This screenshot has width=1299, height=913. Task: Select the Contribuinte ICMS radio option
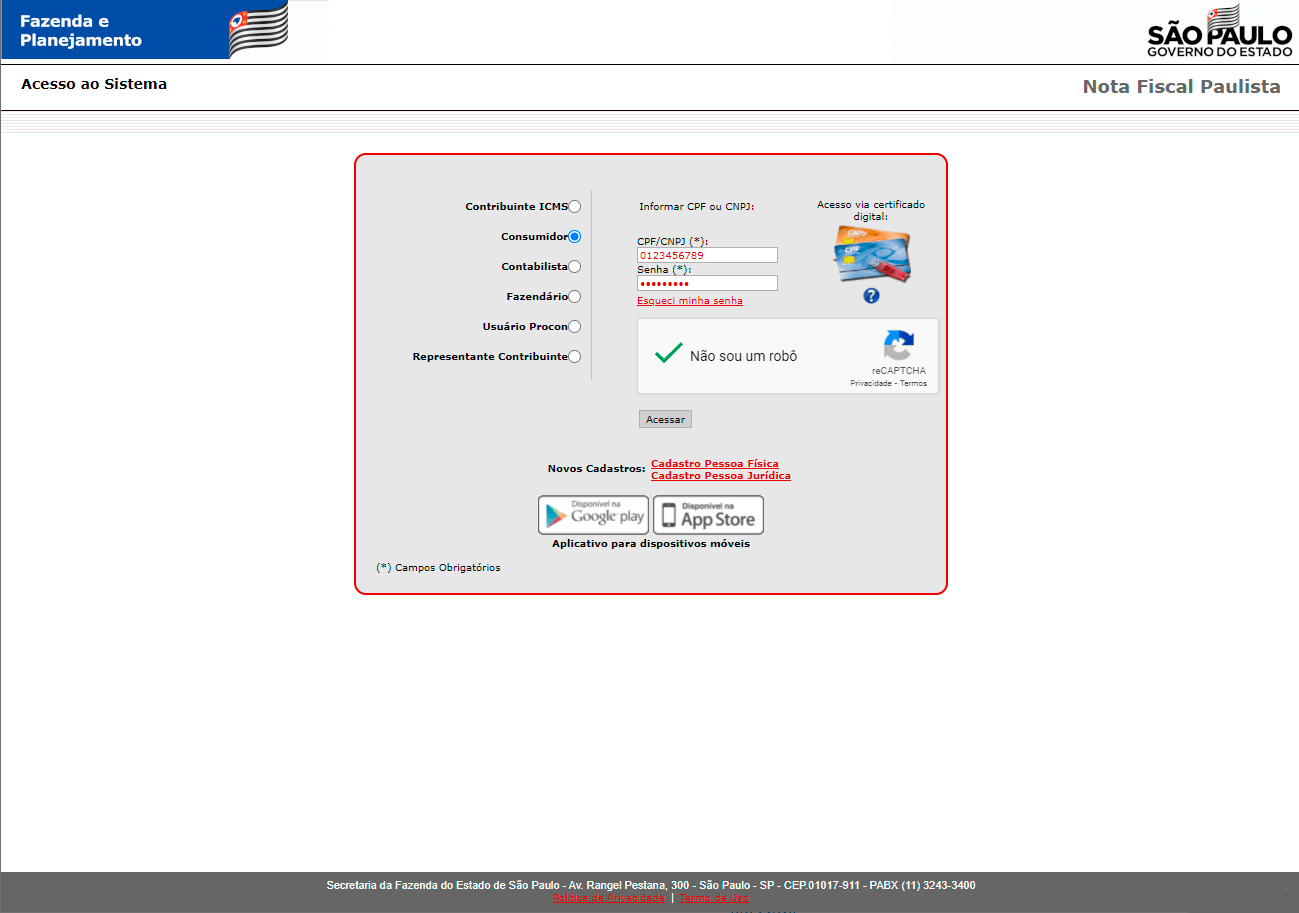point(574,207)
